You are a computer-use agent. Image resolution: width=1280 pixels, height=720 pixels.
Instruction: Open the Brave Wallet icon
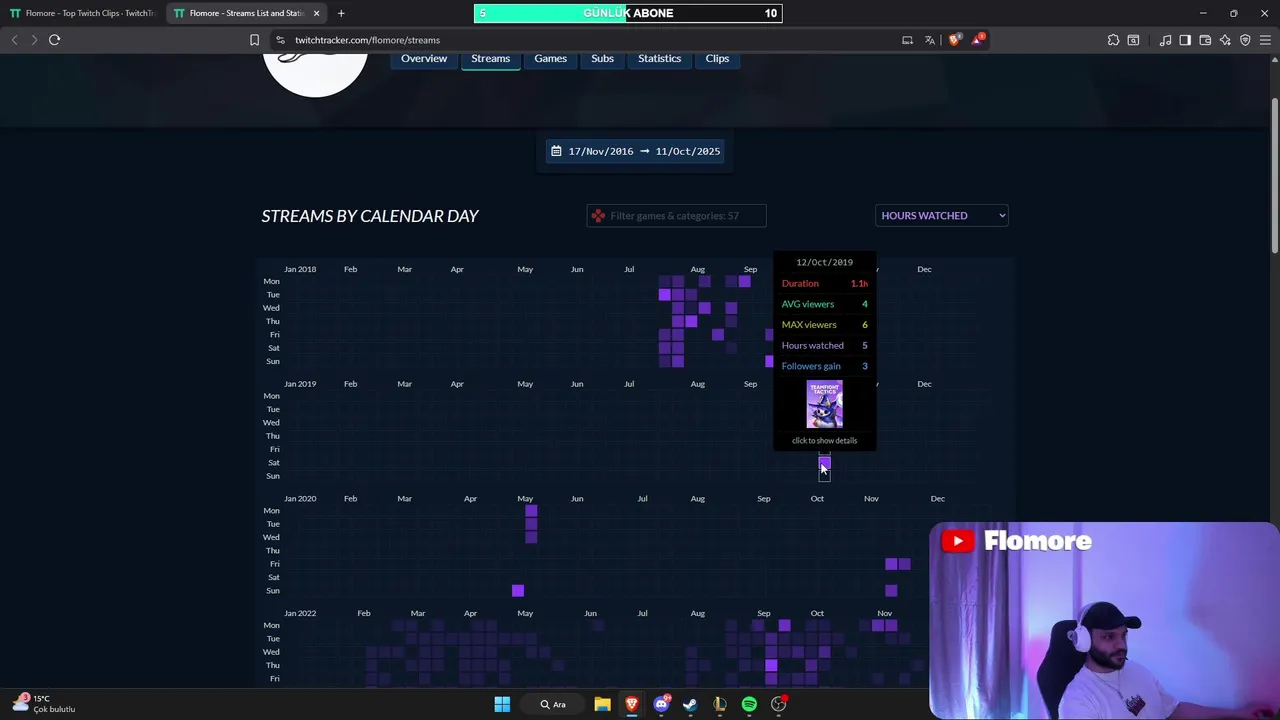1205,40
